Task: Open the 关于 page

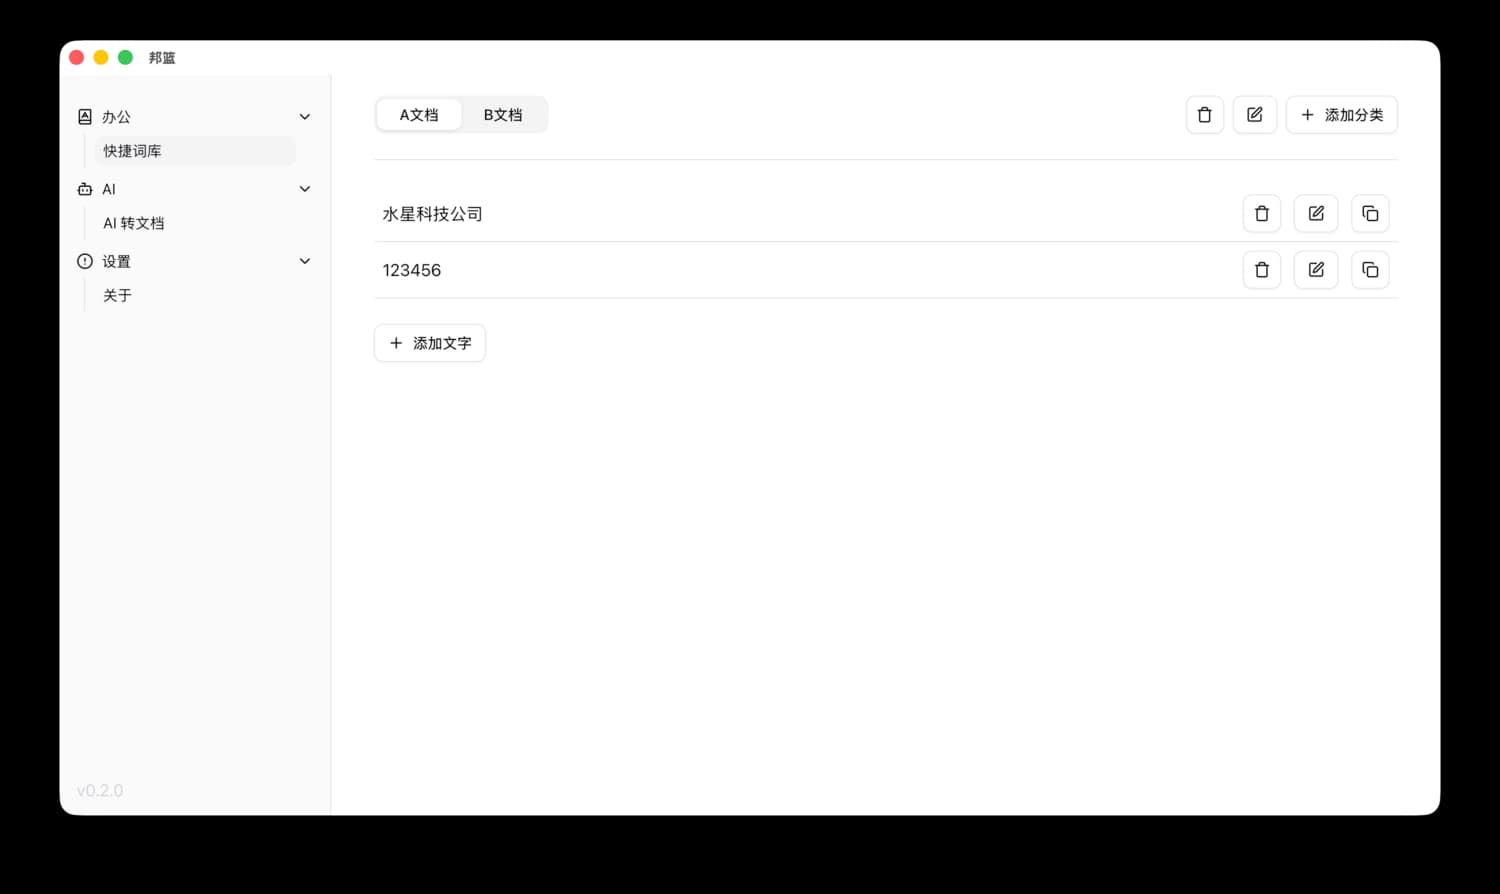Action: click(117, 295)
